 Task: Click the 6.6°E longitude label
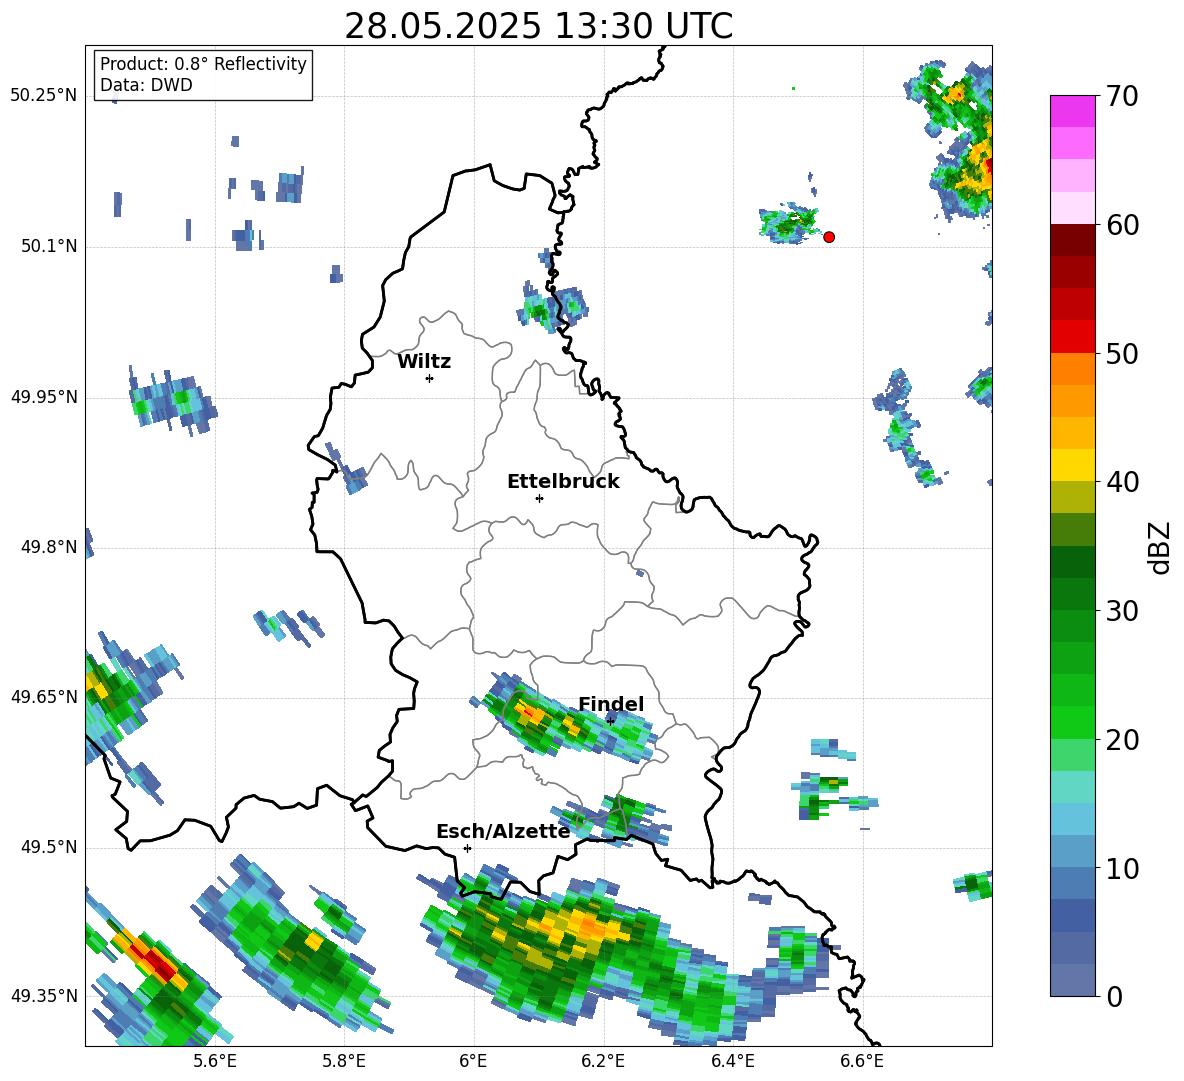point(862,1061)
